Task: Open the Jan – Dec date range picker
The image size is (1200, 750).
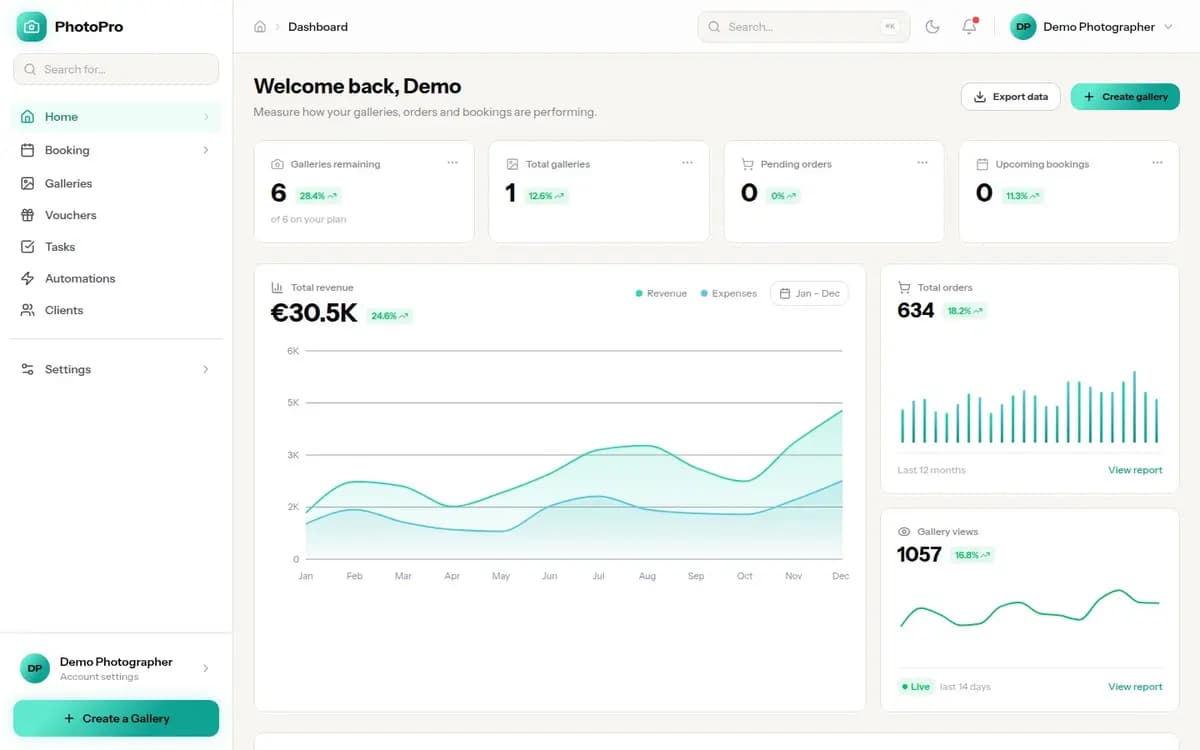Action: 809,293
